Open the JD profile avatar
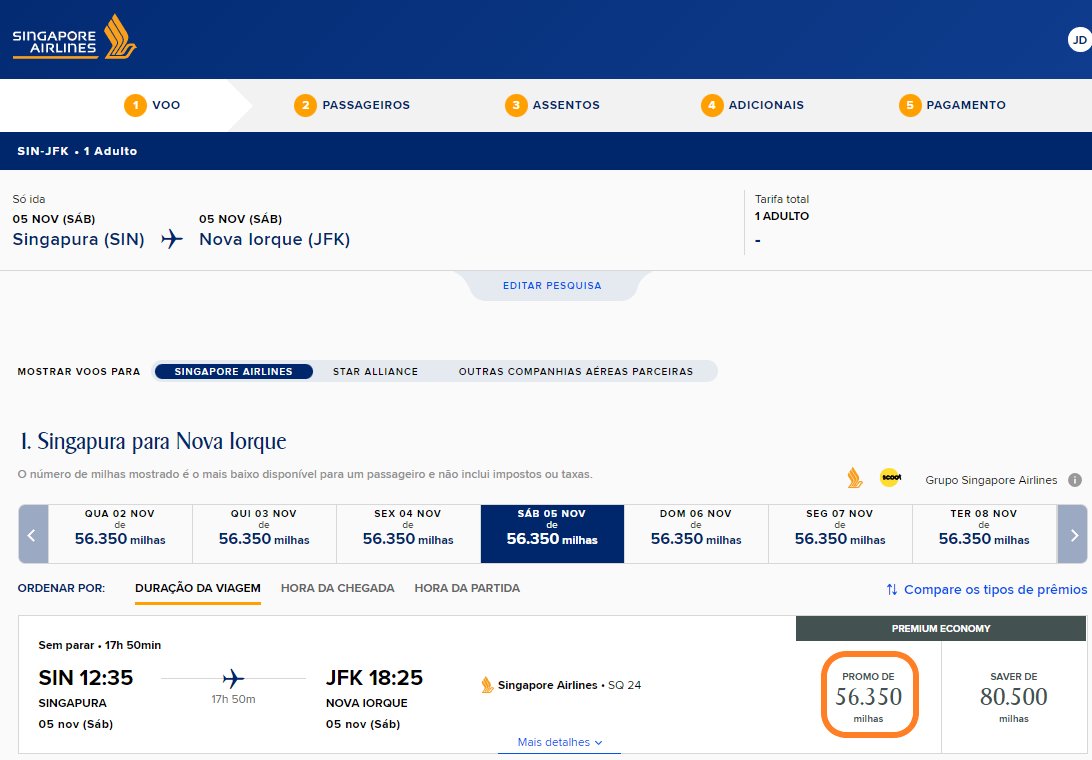The height and width of the screenshot is (760, 1092). 1079,40
